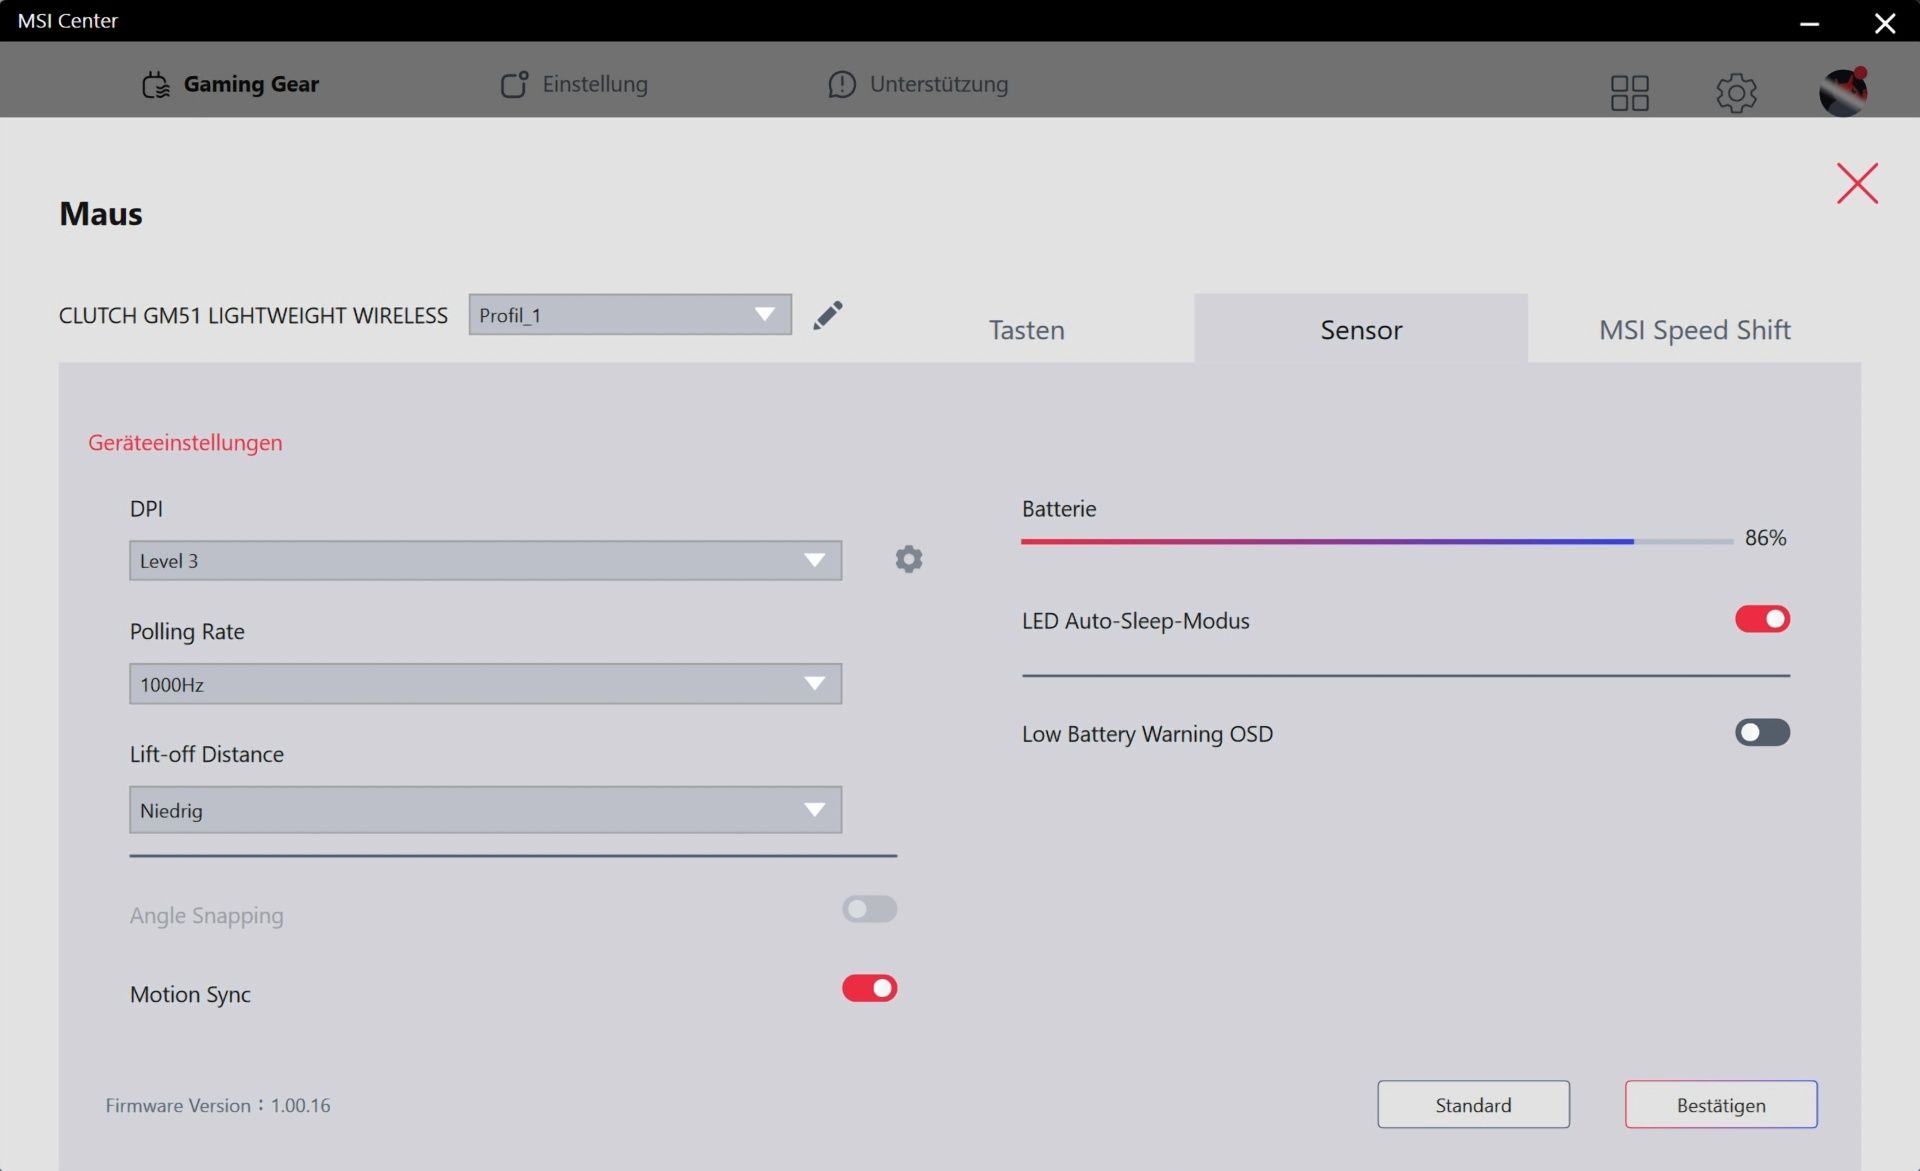Image resolution: width=1920 pixels, height=1171 pixels.
Task: Click the Maus page title
Action: pyautogui.click(x=100, y=213)
